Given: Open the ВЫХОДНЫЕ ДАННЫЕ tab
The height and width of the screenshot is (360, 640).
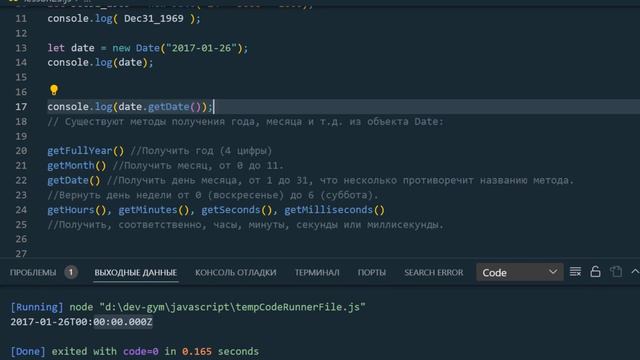Looking at the screenshot, I should tap(136, 273).
